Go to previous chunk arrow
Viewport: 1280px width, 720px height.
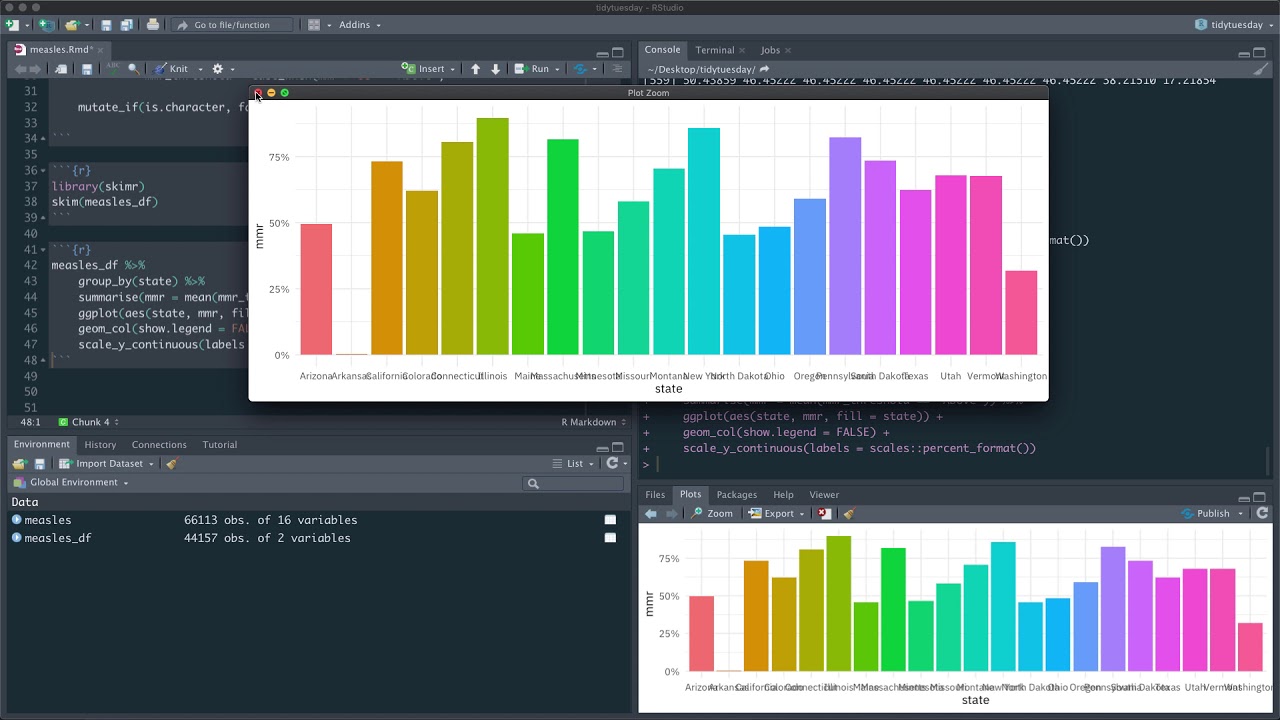(x=475, y=69)
